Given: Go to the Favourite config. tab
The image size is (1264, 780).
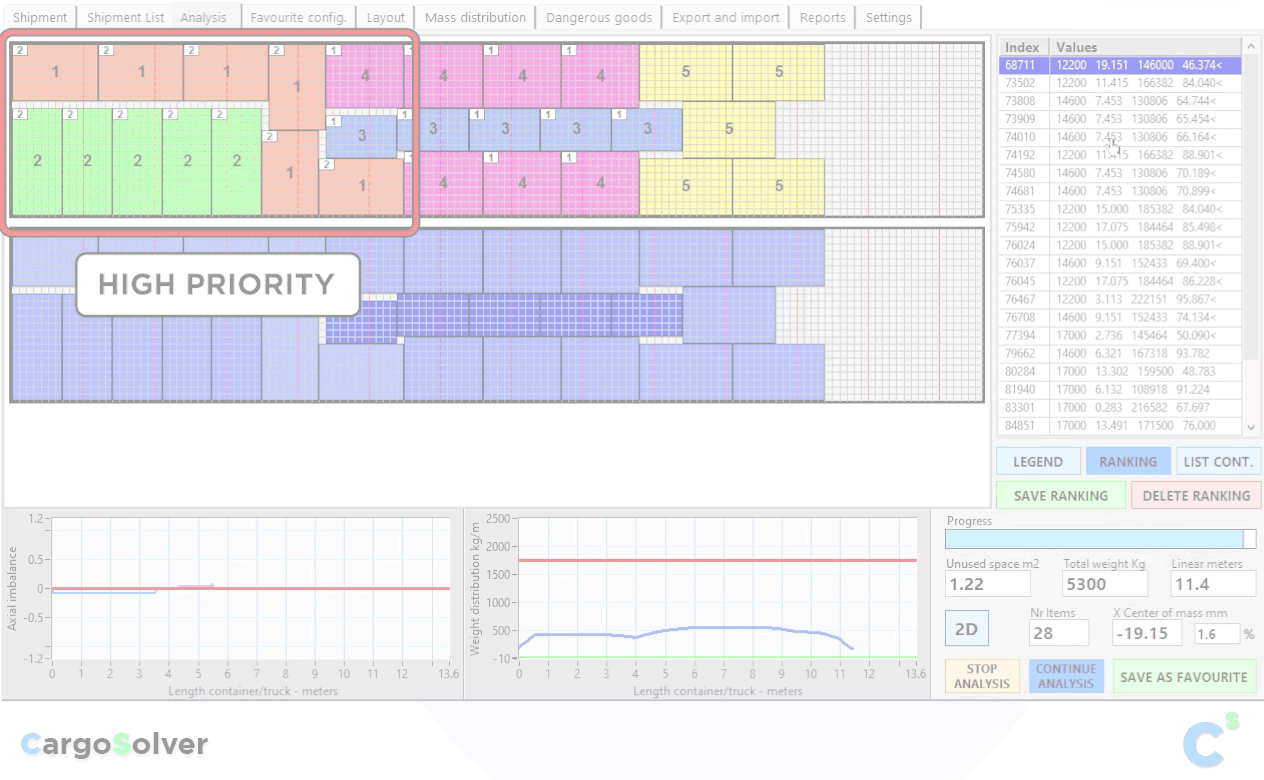Looking at the screenshot, I should tap(298, 17).
